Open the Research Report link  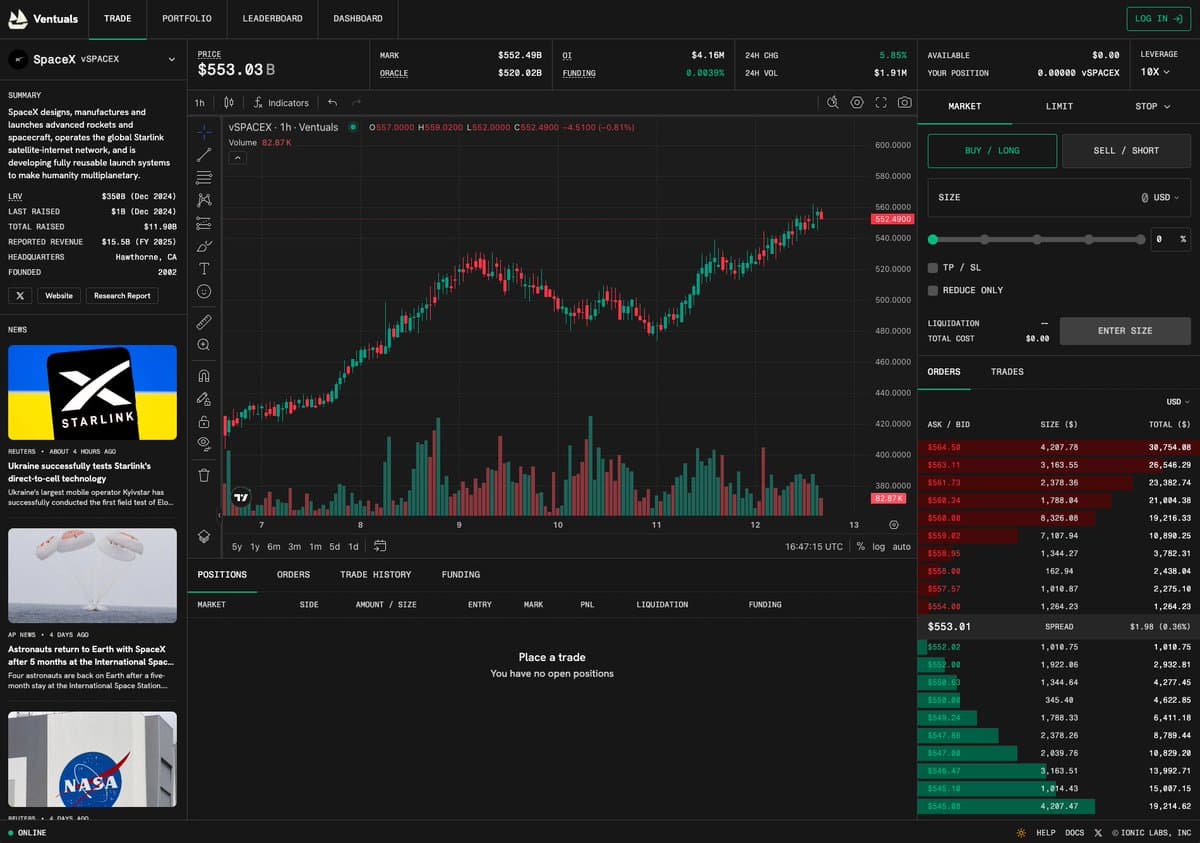tap(122, 296)
